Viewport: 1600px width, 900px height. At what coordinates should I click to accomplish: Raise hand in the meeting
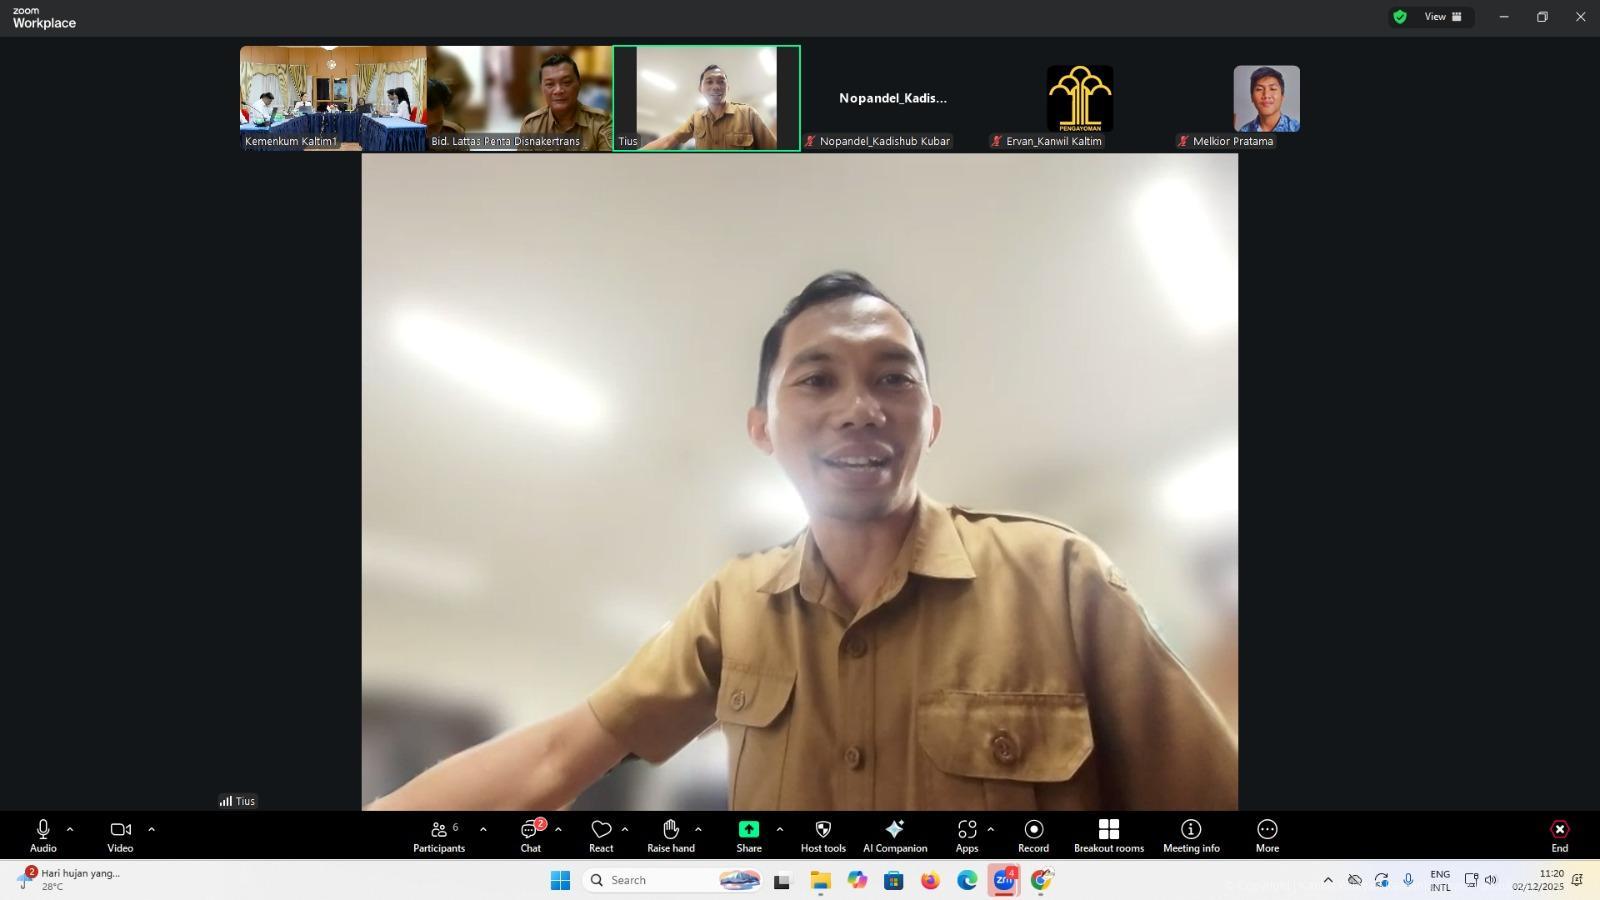(670, 836)
